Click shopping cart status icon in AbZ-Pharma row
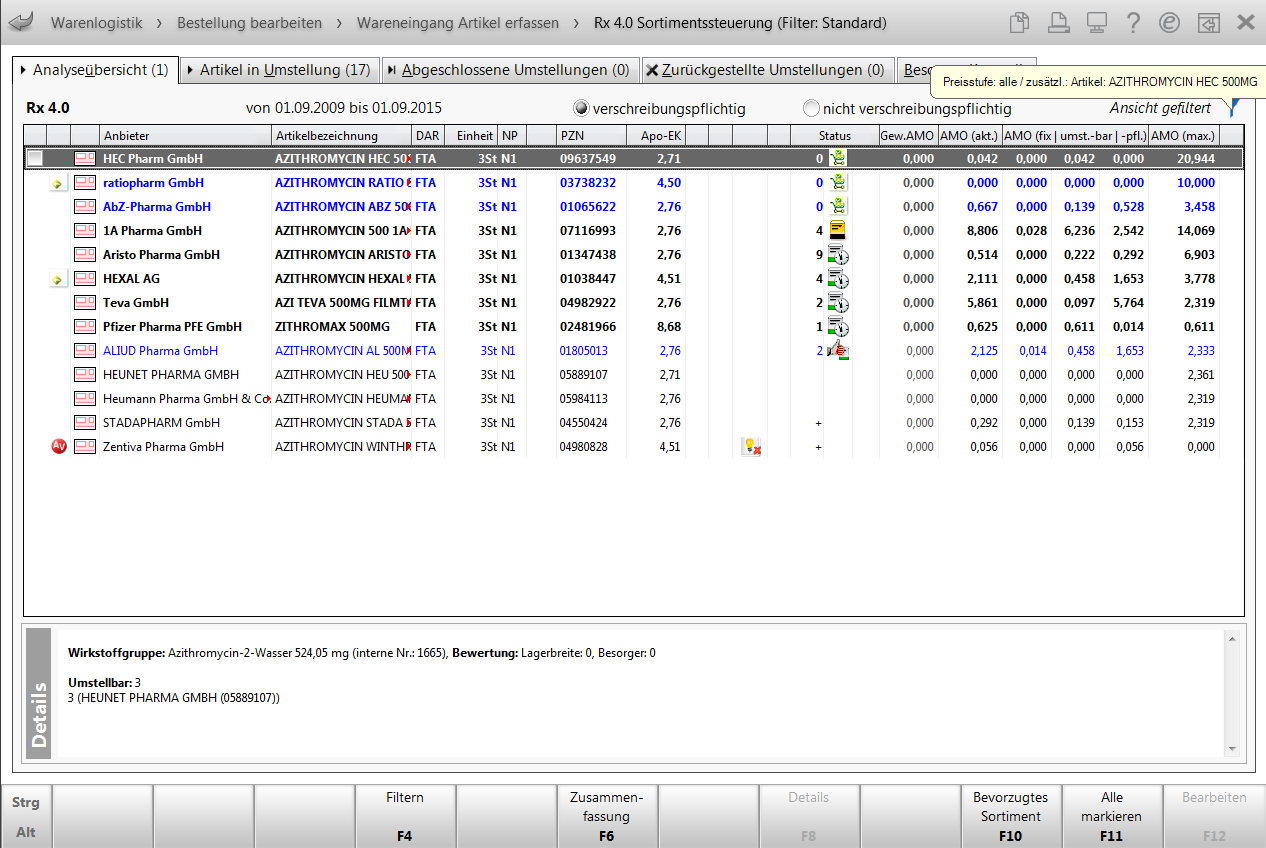 (838, 206)
